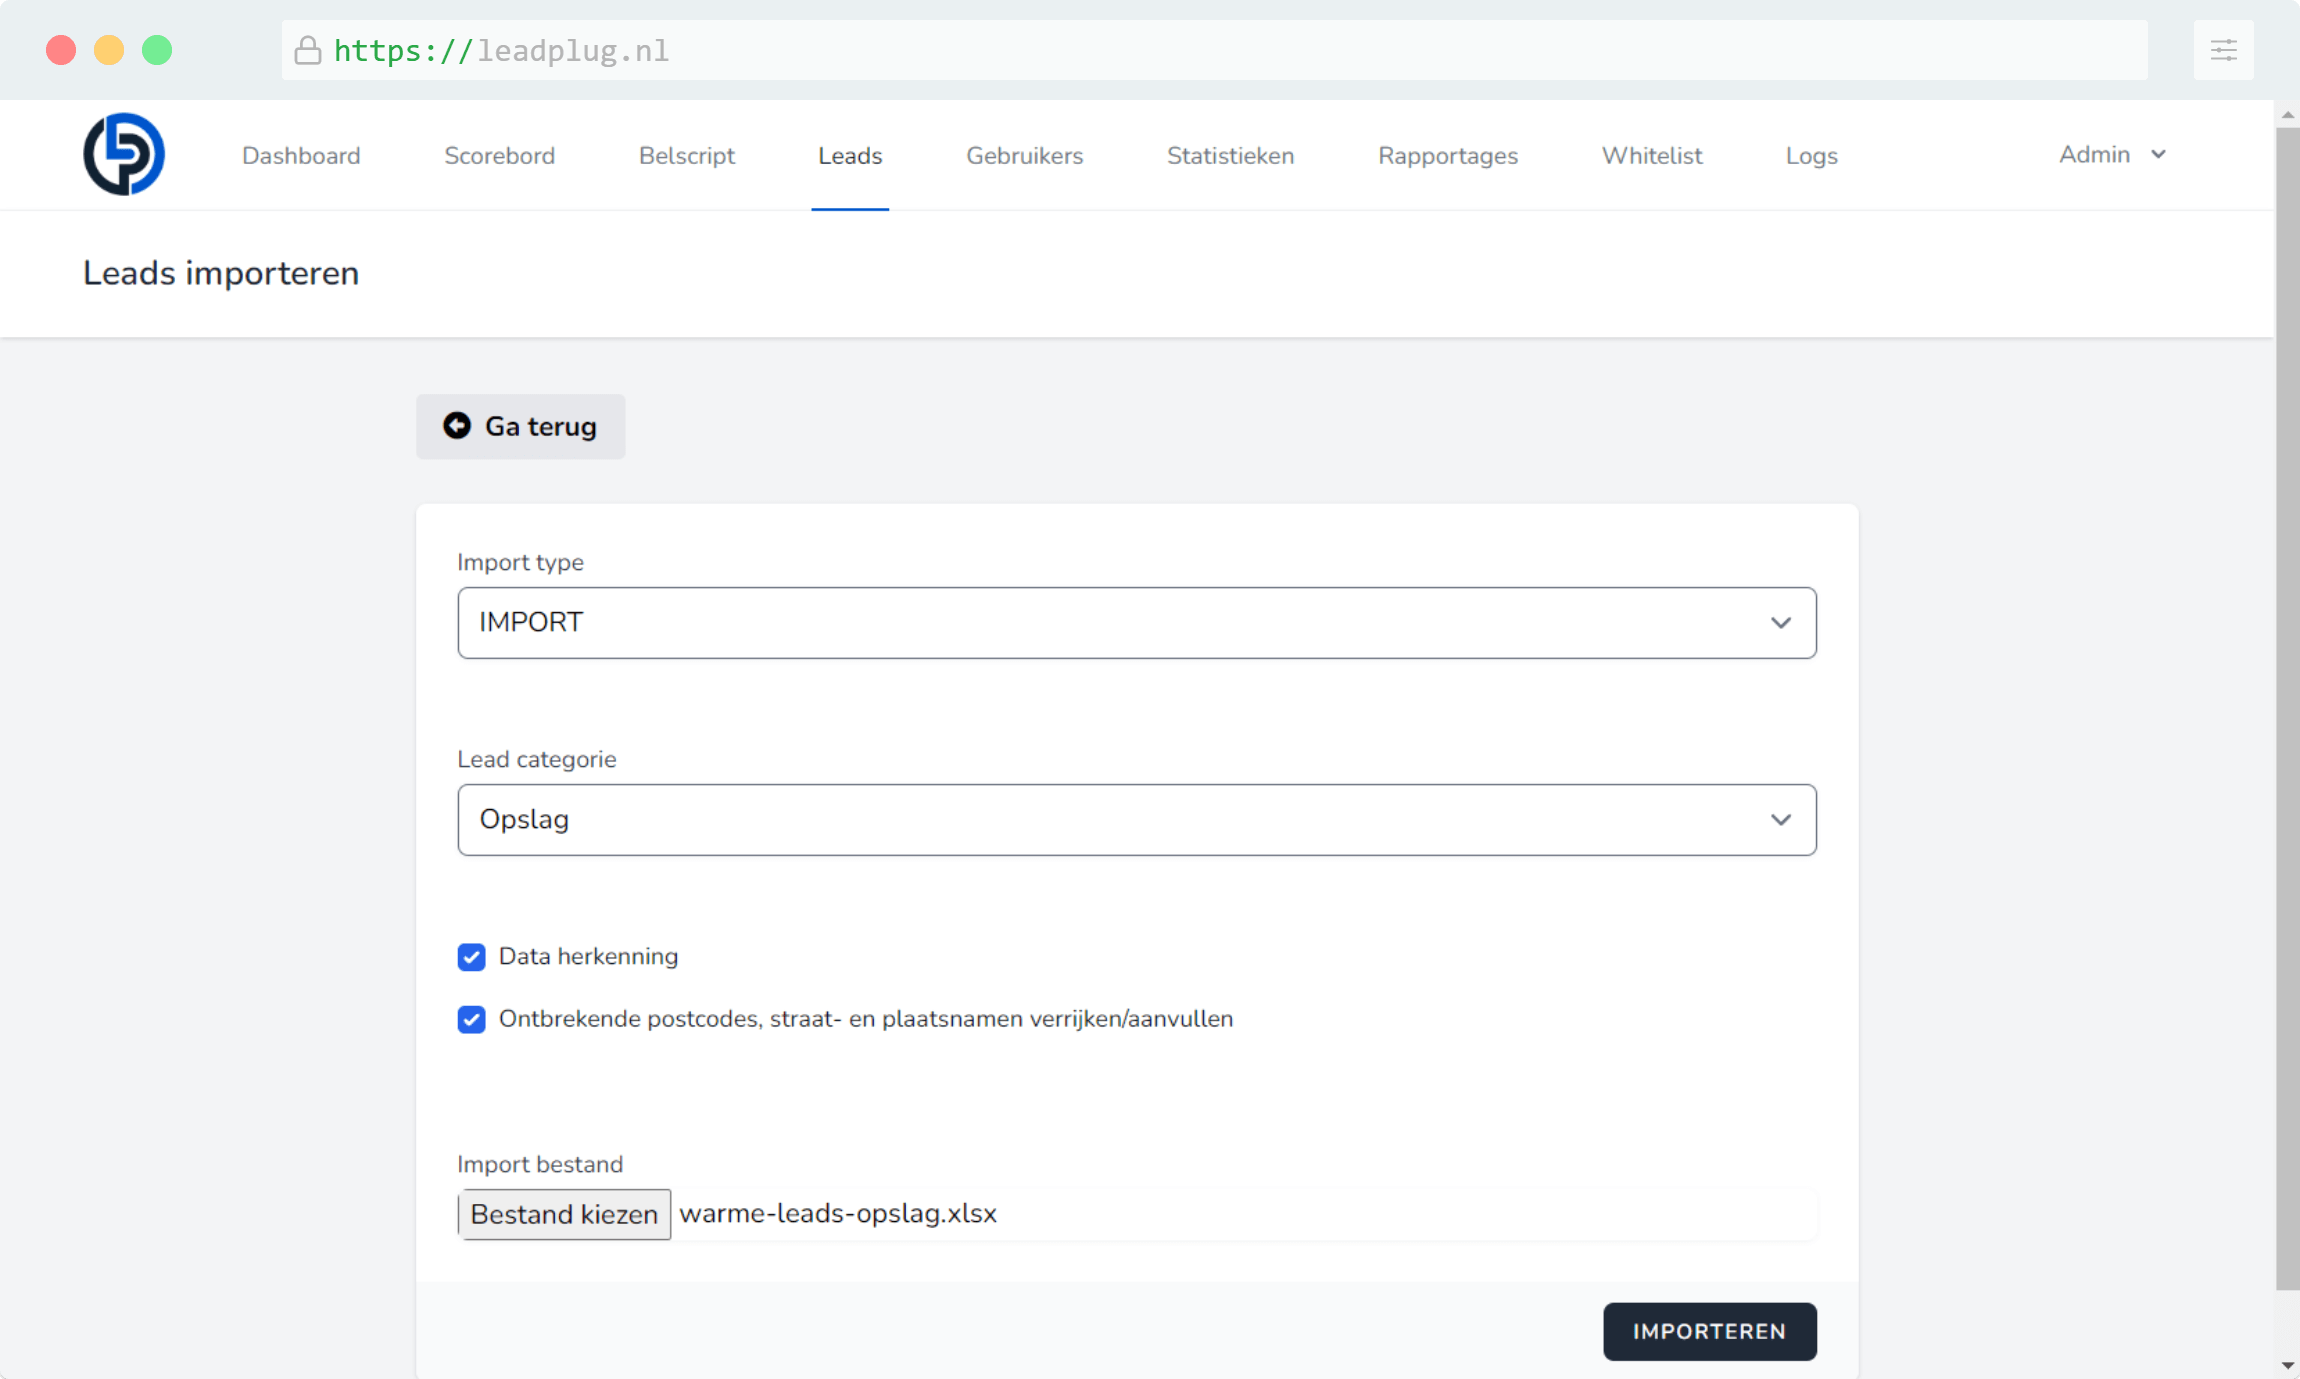
Task: Go to the Dashboard tab
Action: [x=301, y=156]
